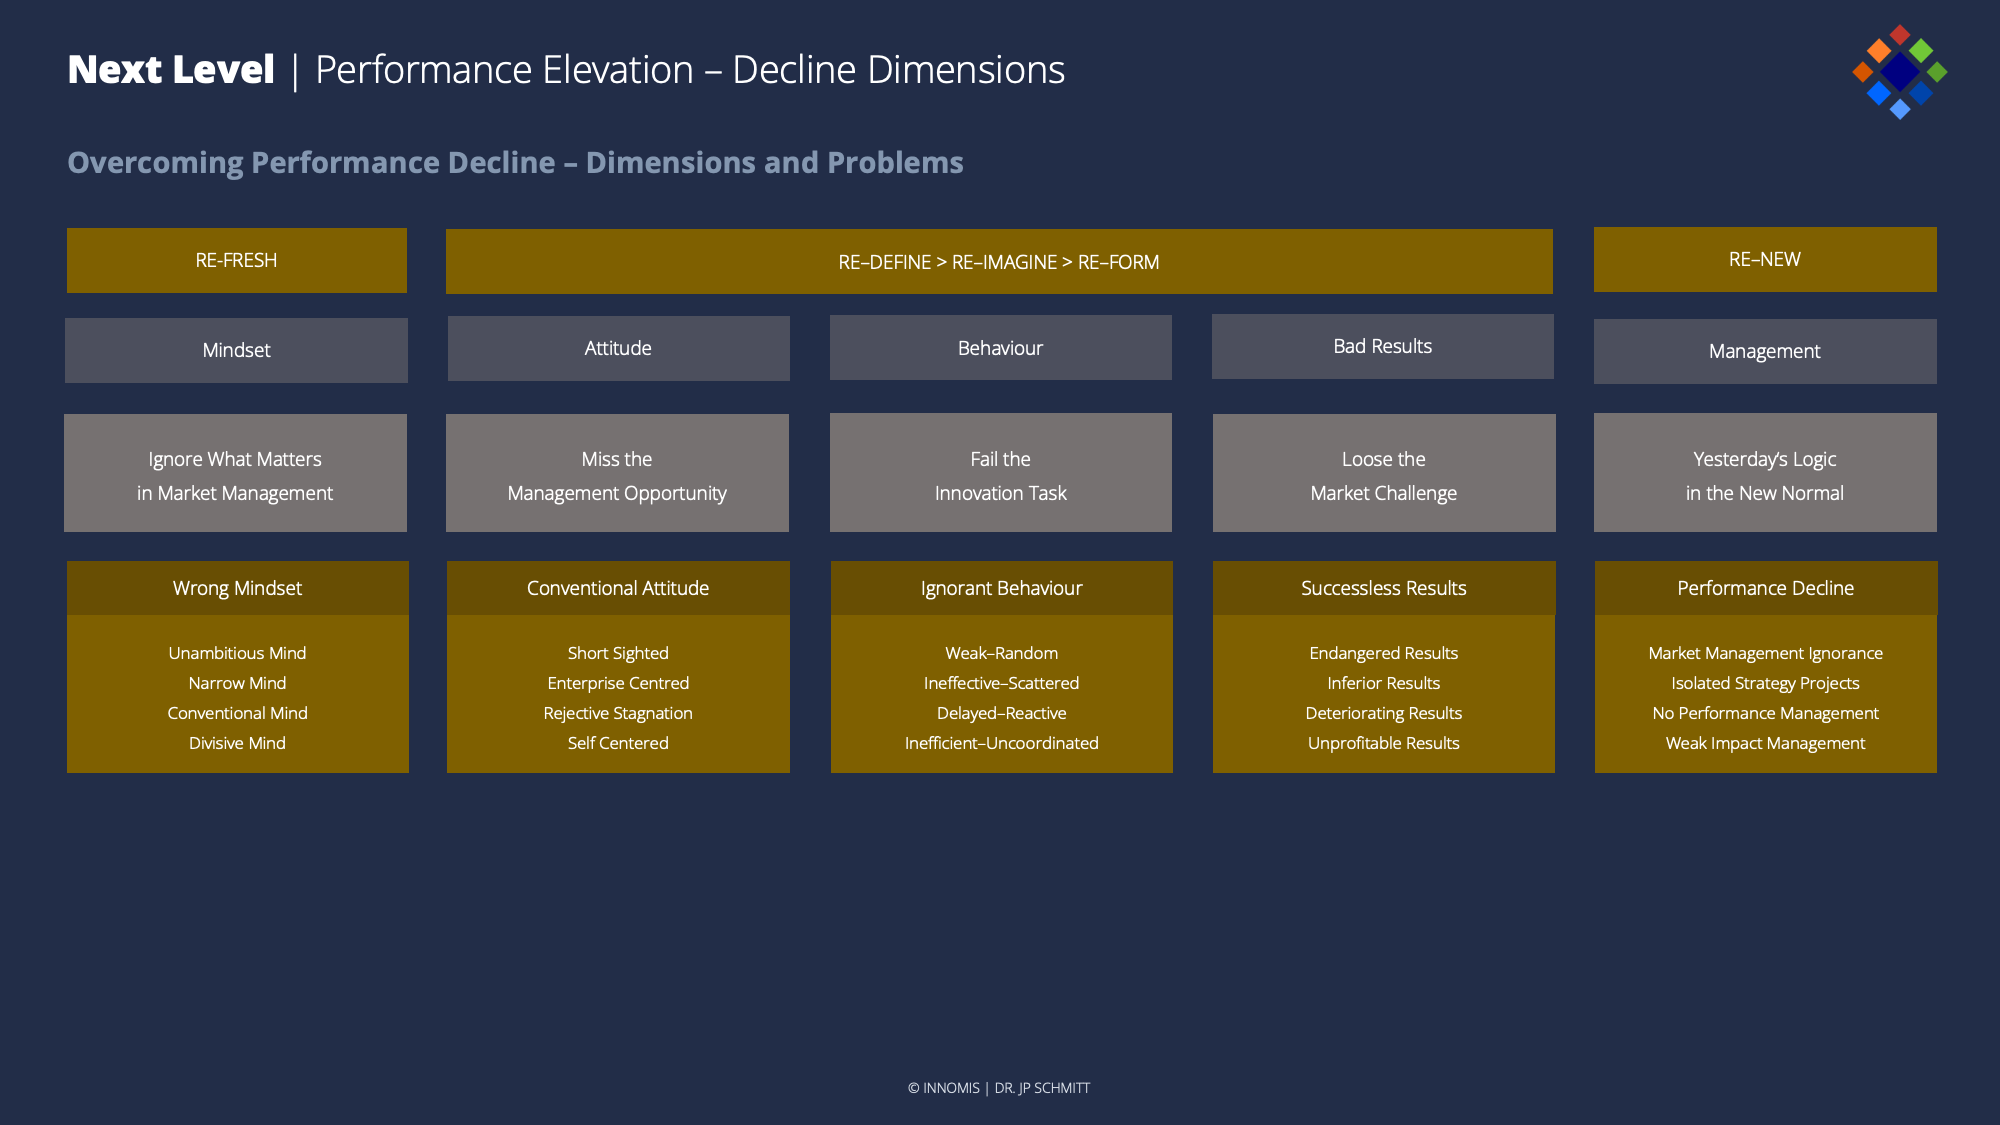The height and width of the screenshot is (1125, 2000).
Task: Click the Mindset dimension box
Action: [x=236, y=350]
